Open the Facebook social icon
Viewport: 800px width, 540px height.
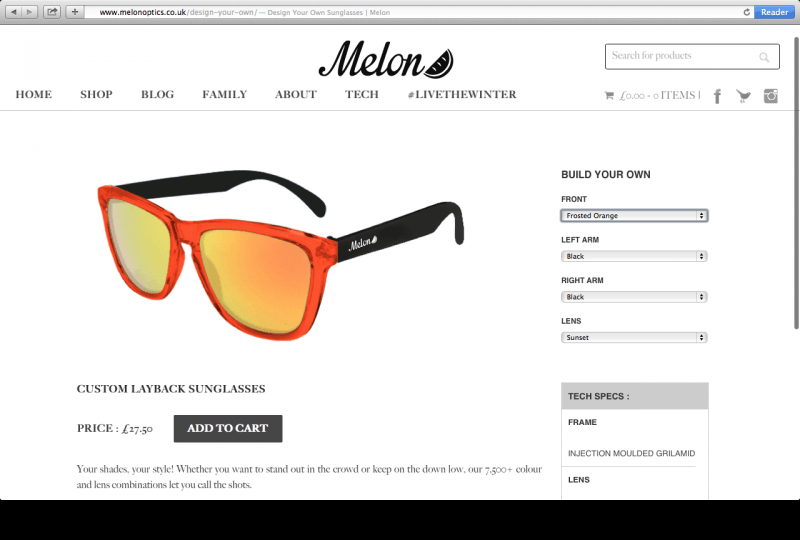717,96
